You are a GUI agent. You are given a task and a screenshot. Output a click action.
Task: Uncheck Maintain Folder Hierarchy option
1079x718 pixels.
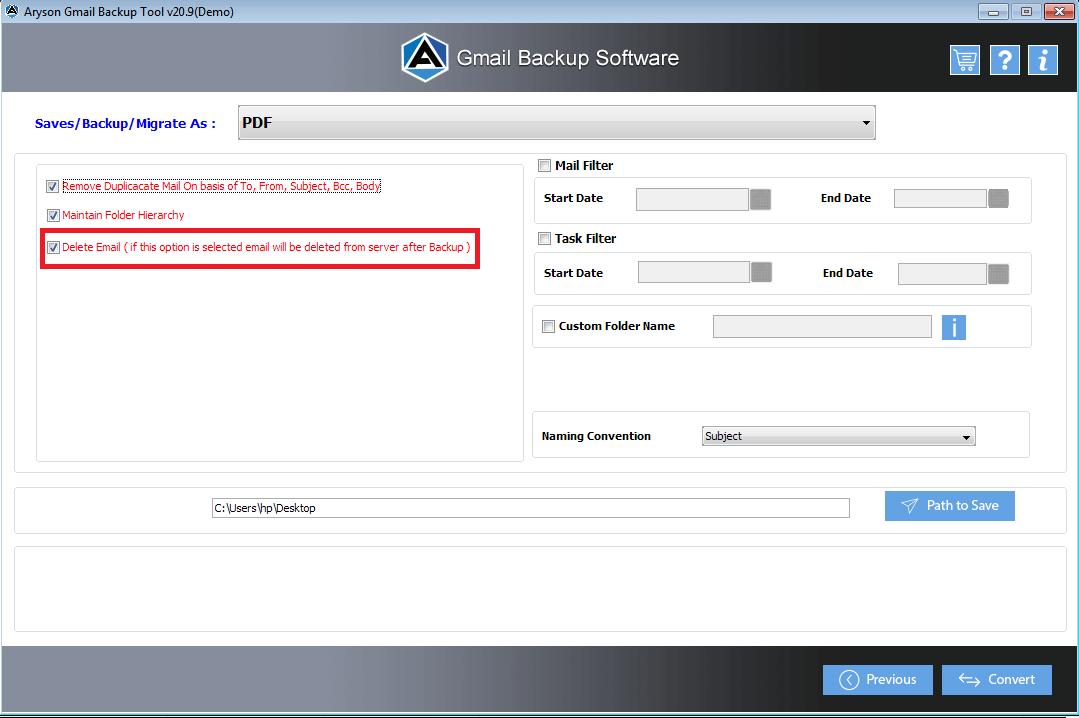pyautogui.click(x=53, y=215)
